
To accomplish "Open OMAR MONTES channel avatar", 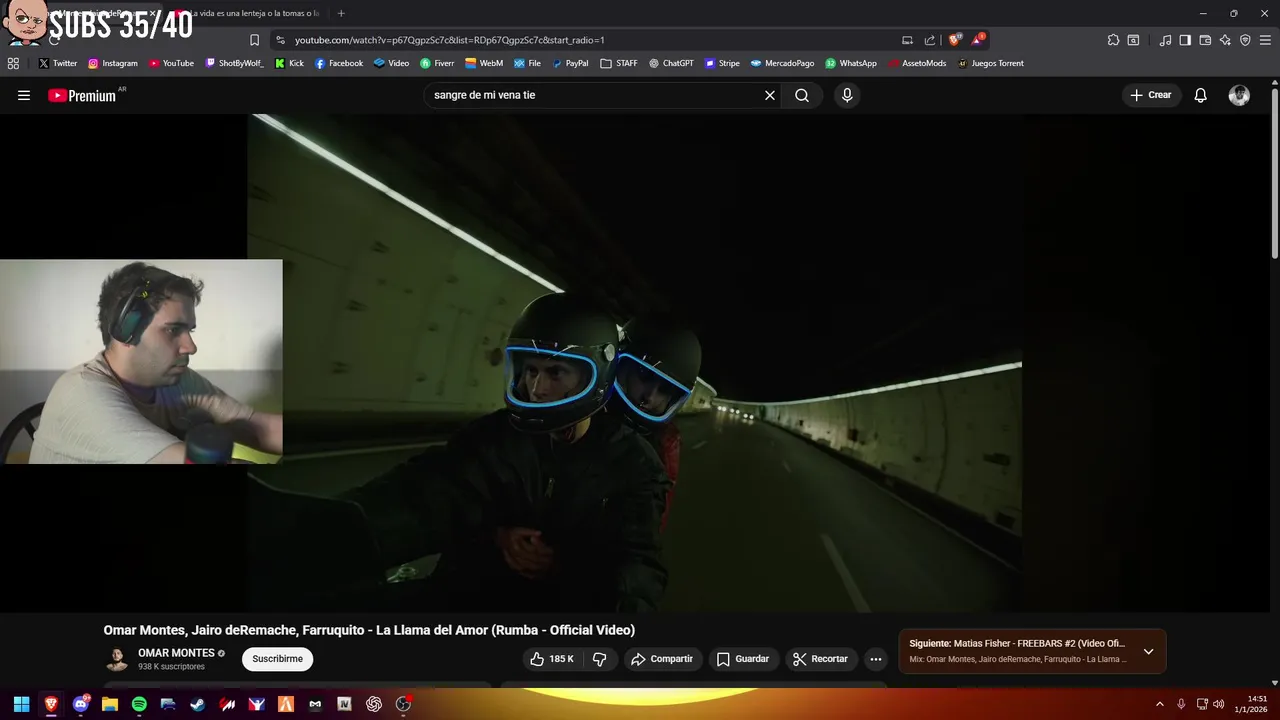I will 117,659.
